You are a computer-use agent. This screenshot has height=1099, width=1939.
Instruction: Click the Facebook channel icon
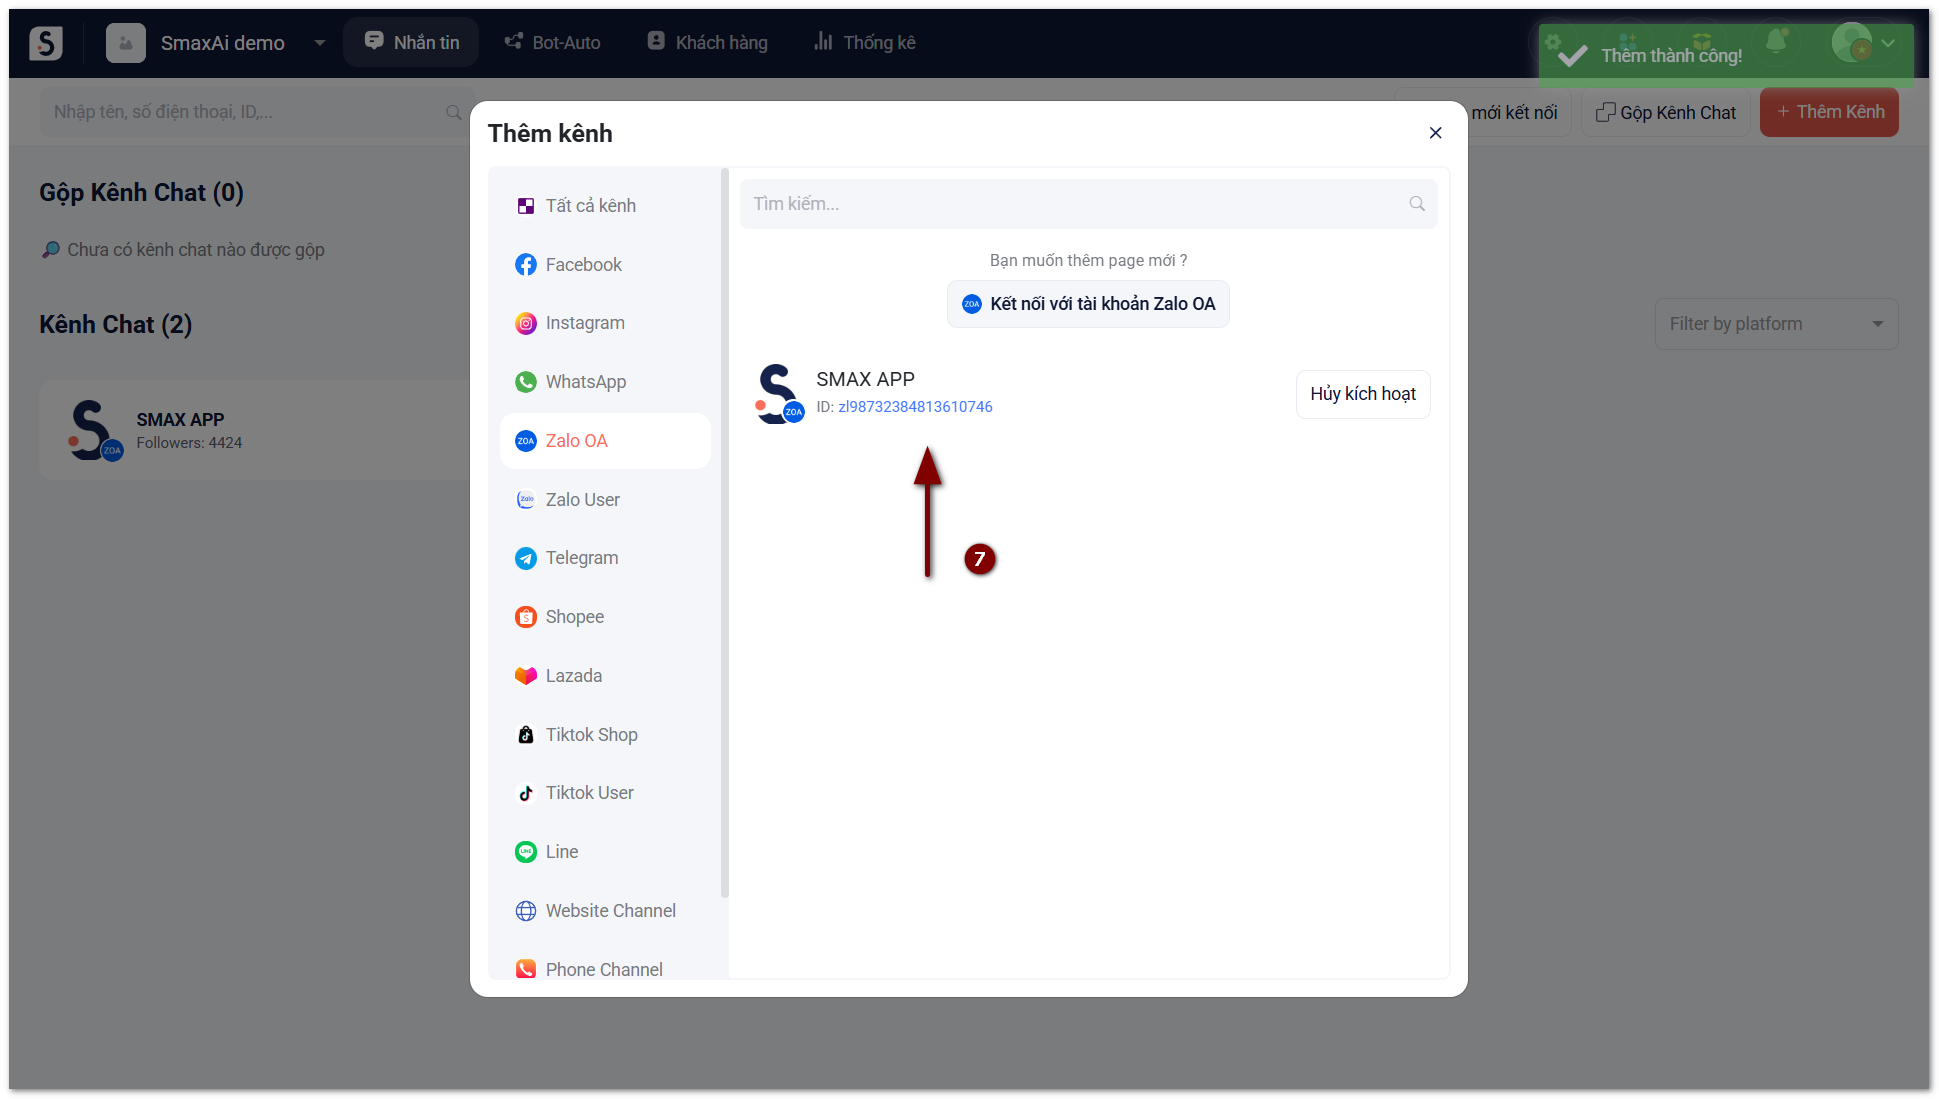tap(525, 264)
